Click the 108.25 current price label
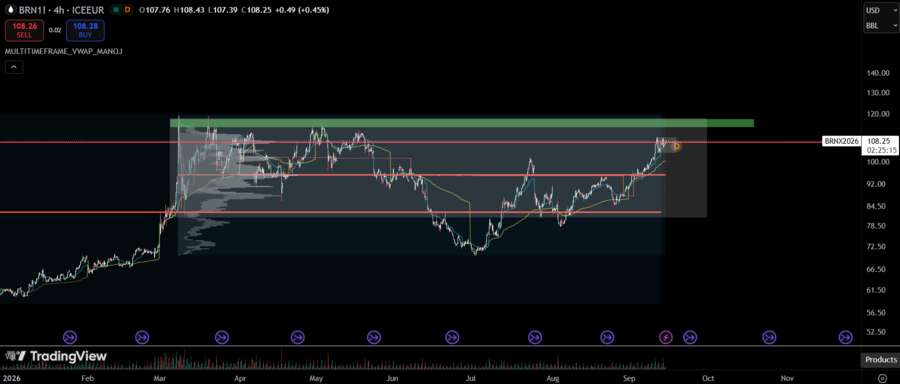Viewport: 900px width, 384px height. [x=879, y=141]
